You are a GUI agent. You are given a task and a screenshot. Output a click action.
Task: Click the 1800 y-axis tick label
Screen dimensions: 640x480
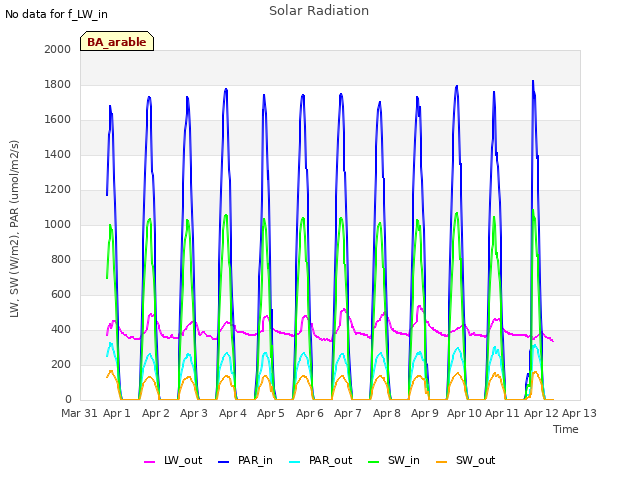click(x=58, y=84)
